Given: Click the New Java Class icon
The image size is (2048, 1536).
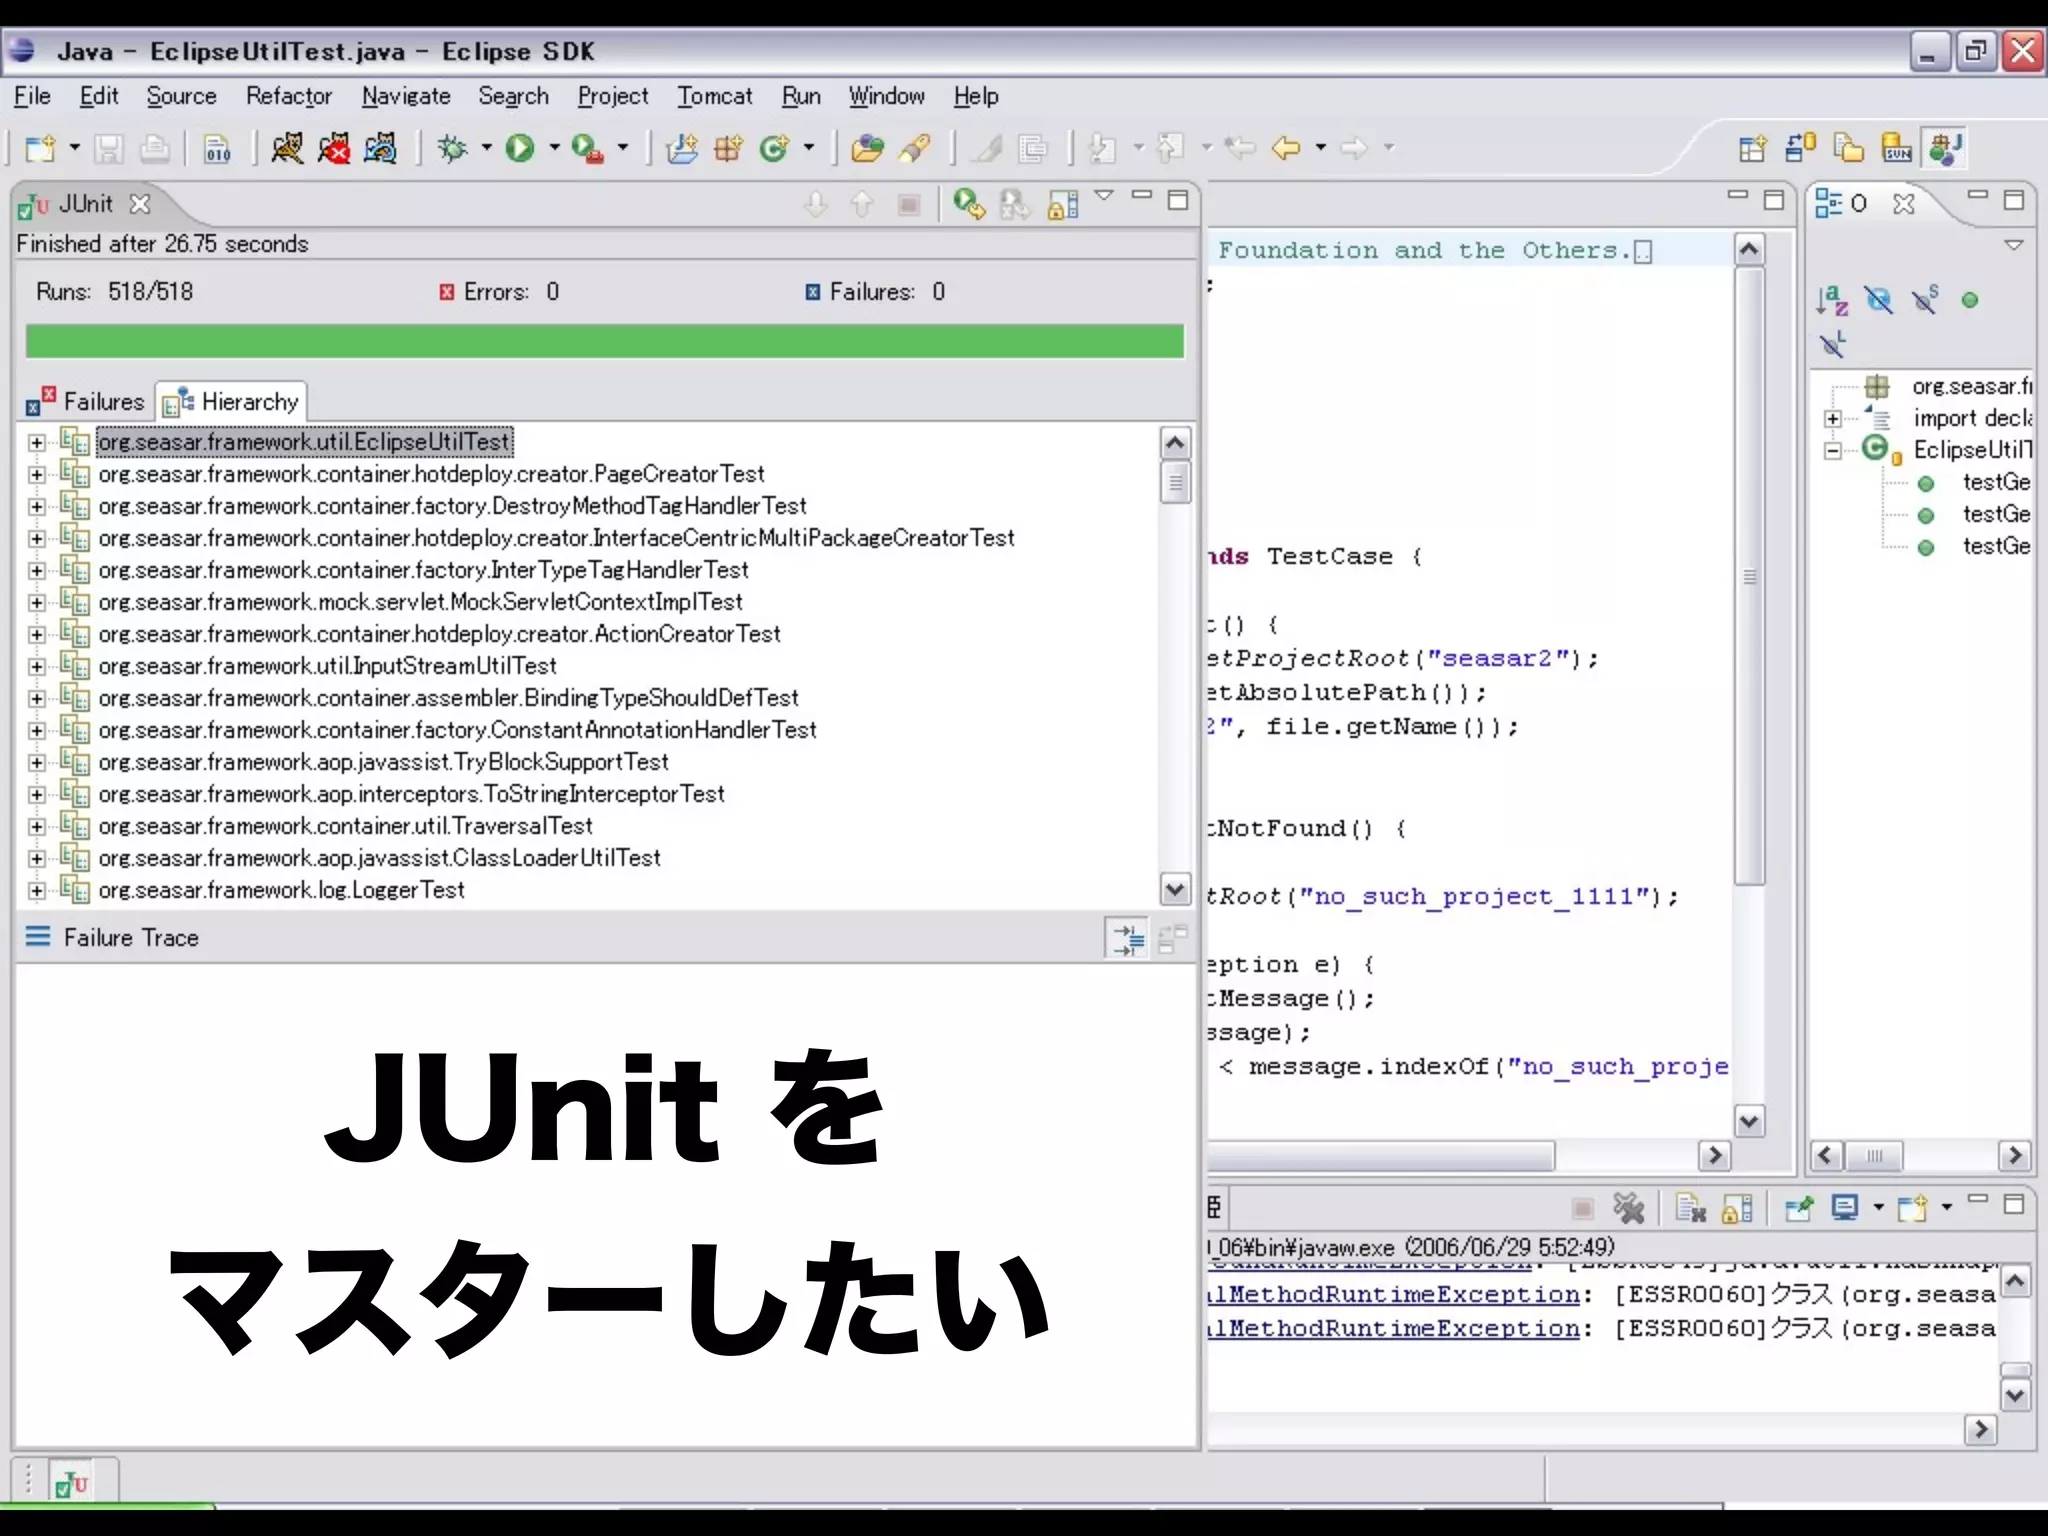Looking at the screenshot, I should [775, 149].
